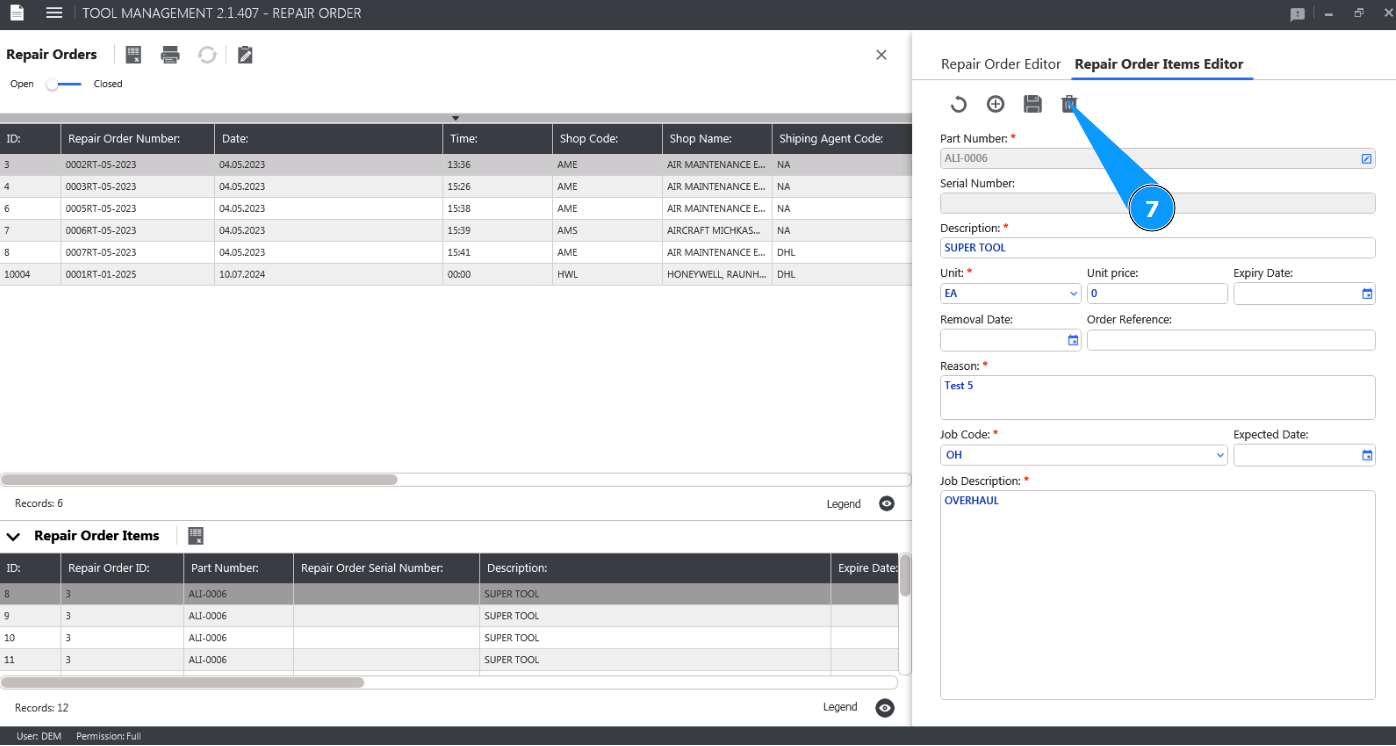Click the Reason text area with Test 5
This screenshot has width=1396, height=746.
(x=1158, y=398)
